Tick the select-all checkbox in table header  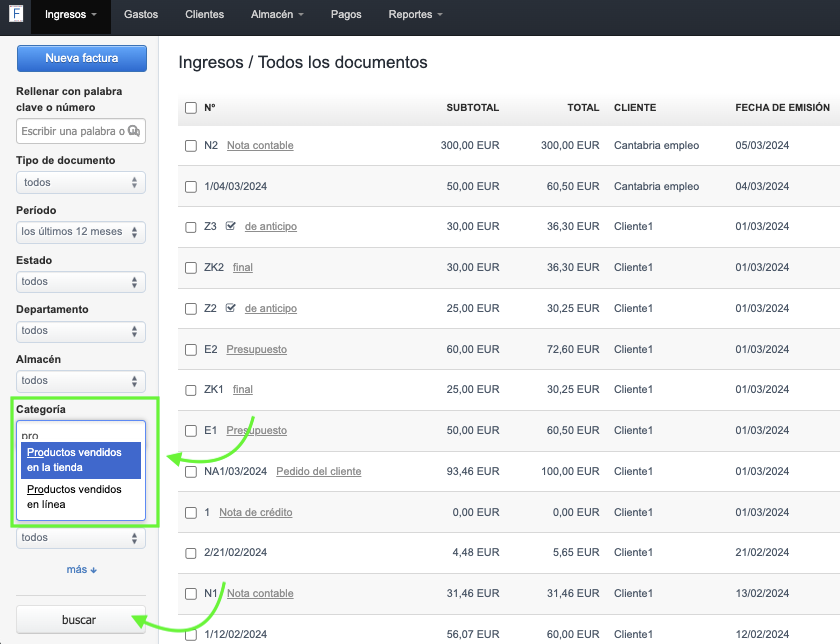tap(191, 108)
